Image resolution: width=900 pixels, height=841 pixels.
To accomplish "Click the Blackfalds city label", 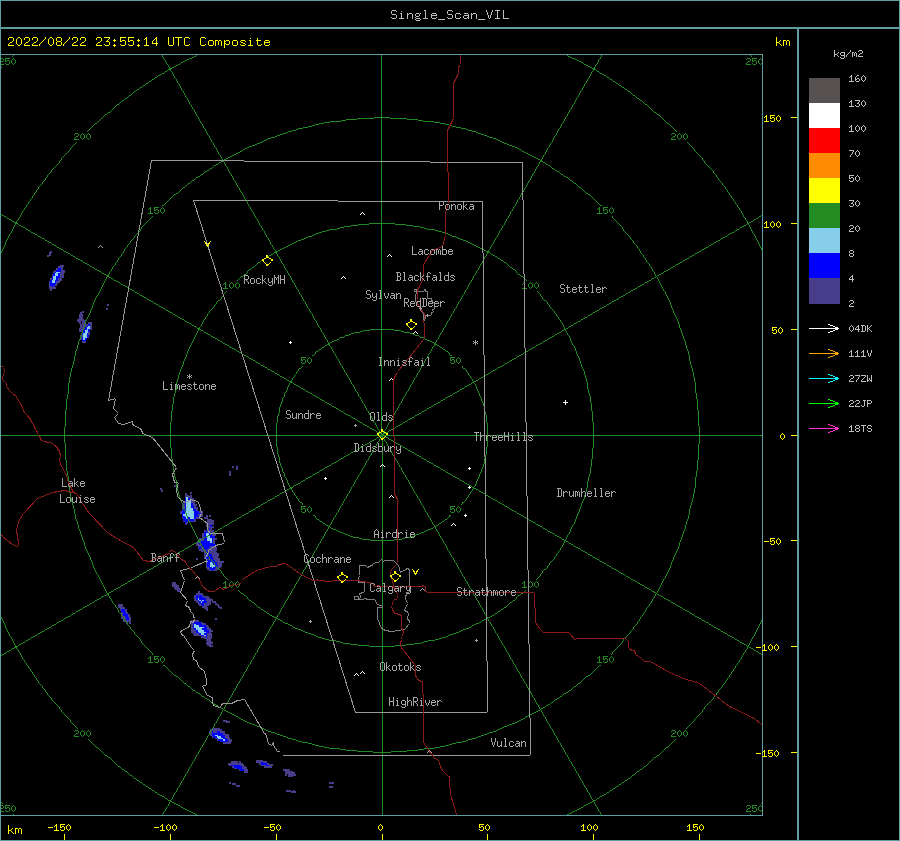I will click(425, 277).
